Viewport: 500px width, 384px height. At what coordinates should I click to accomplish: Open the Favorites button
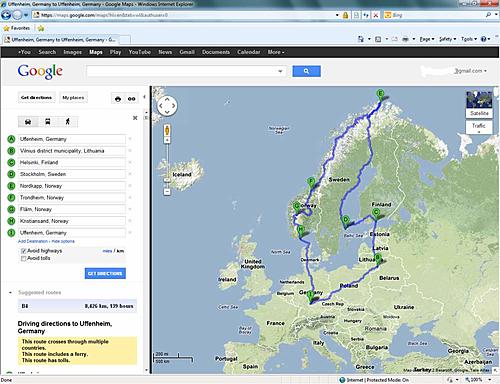tap(16, 28)
